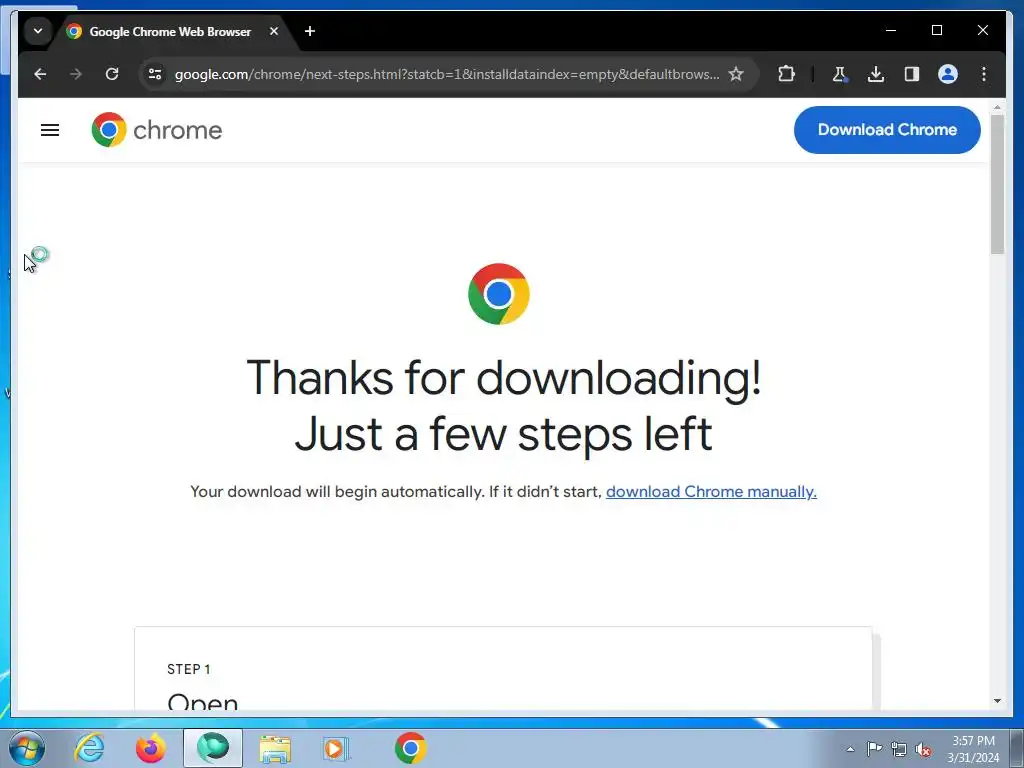
Task: Open Windows Explorer folder on taskbar
Action: click(274, 748)
